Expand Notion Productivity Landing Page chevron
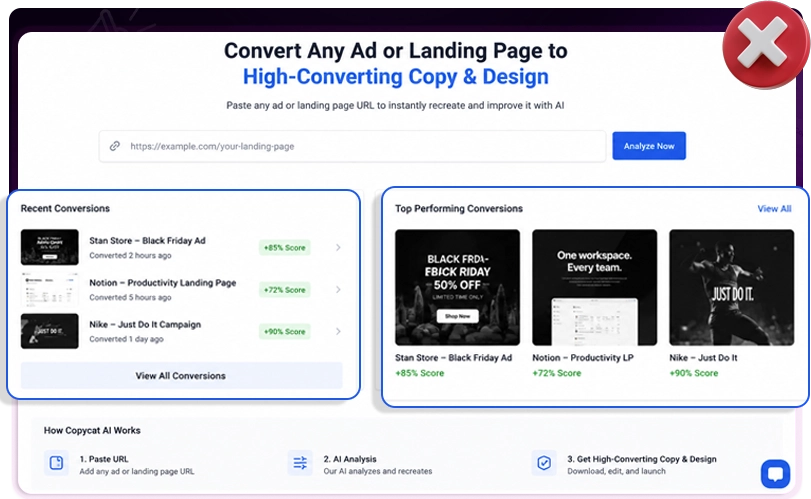This screenshot has height=499, width=811. [x=338, y=290]
